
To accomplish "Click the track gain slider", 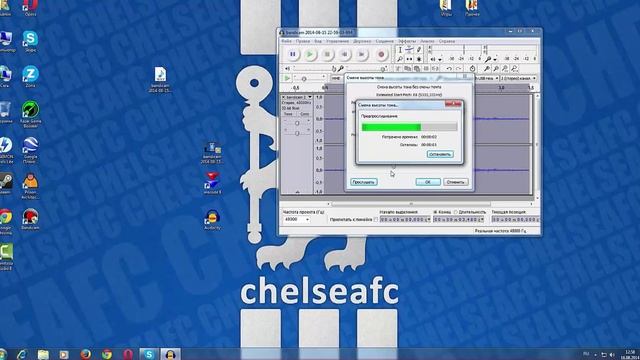I will tap(297, 123).
